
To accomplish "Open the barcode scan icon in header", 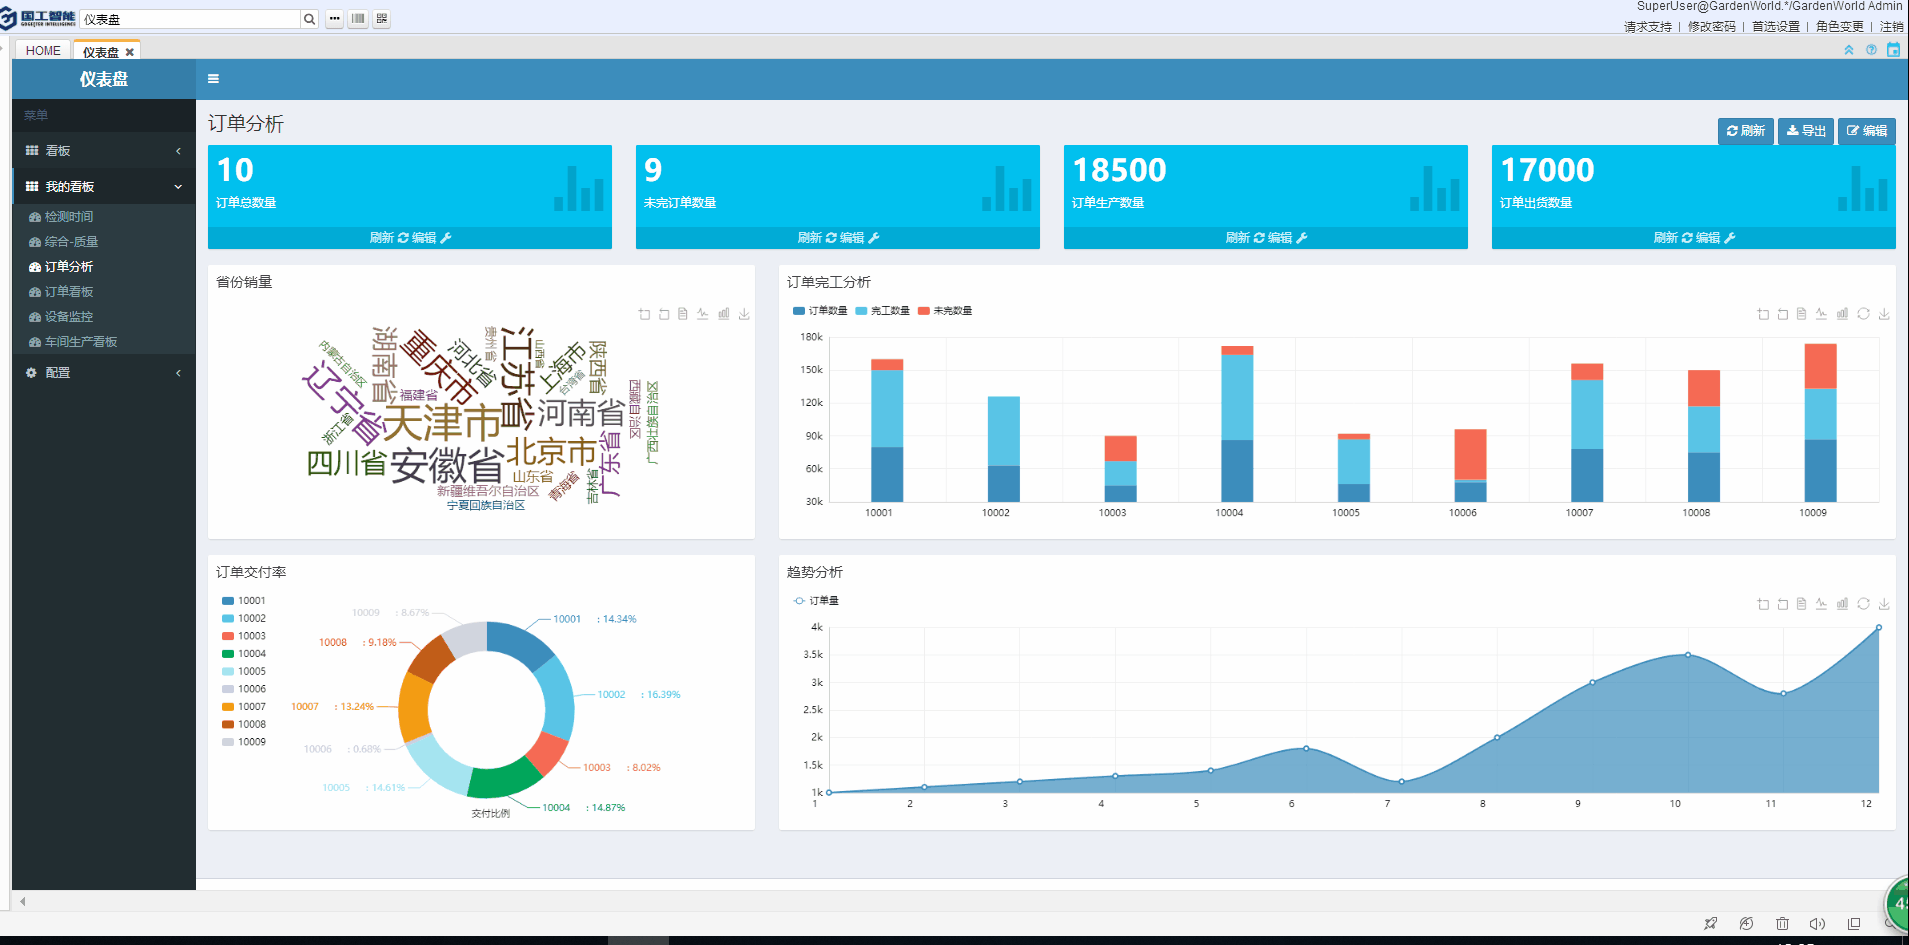I will point(358,19).
